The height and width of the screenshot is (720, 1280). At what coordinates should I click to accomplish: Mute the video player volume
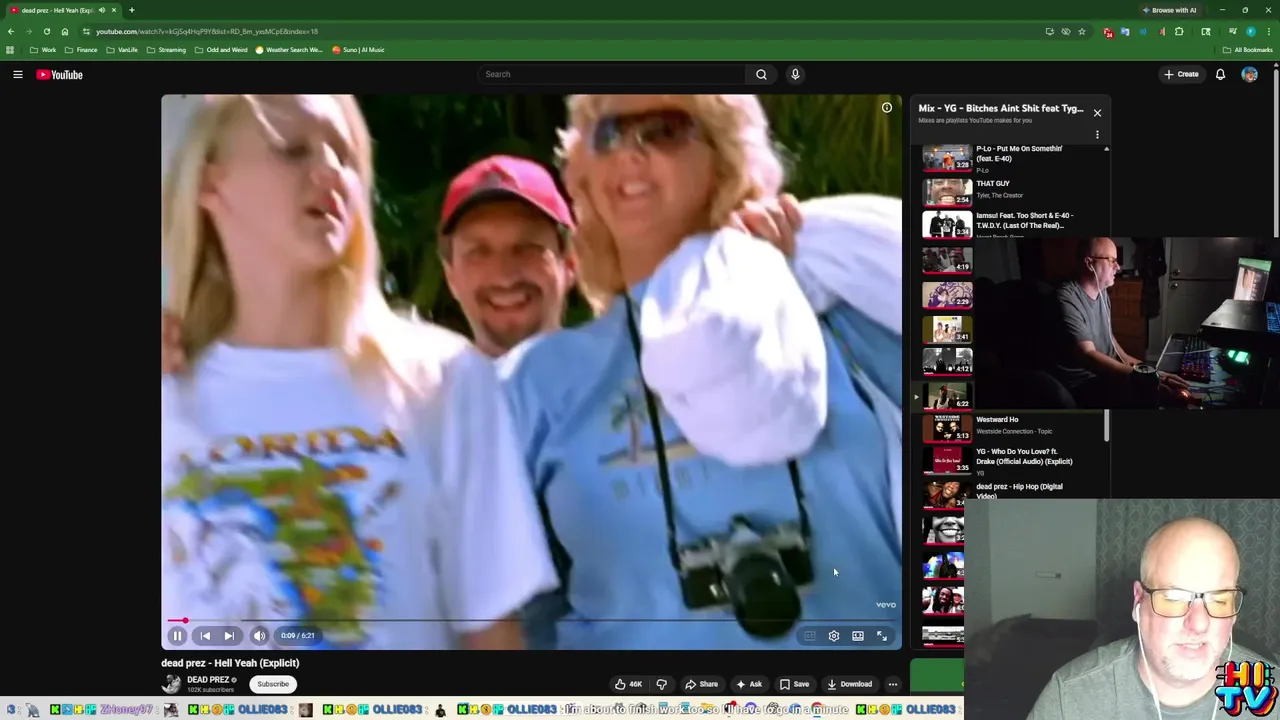coord(259,636)
